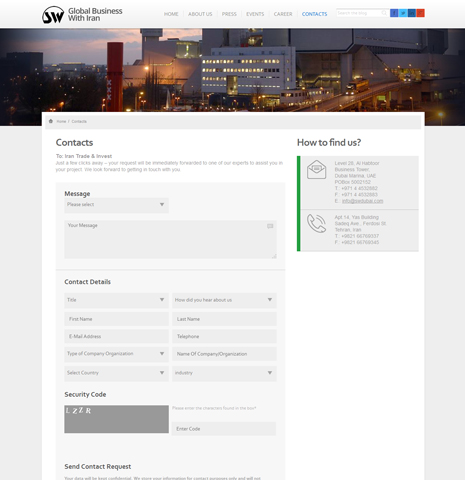
Task: Open the CAREER menu item
Action: [x=283, y=14]
